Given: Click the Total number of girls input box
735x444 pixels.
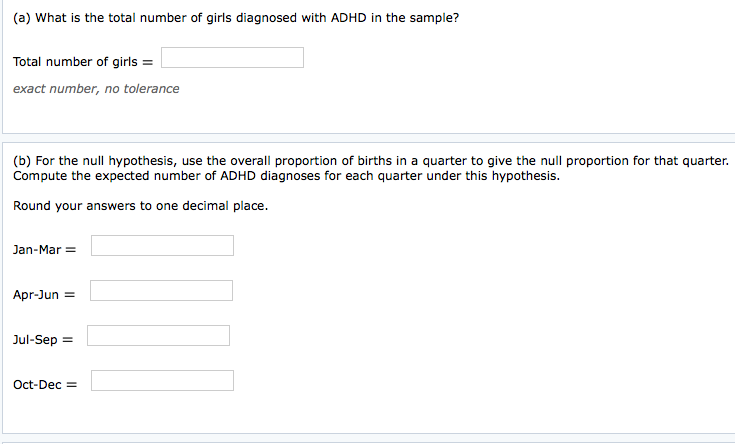Looking at the screenshot, I should [x=232, y=58].
